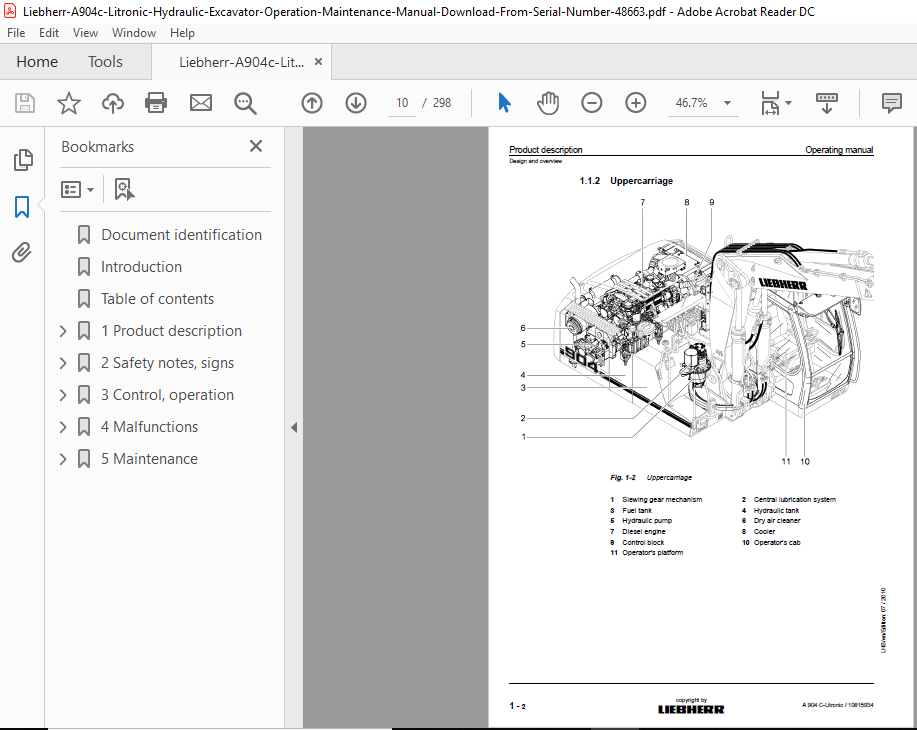Go to Table of contents bookmark
Screen dimensions: 917x730
click(x=157, y=299)
